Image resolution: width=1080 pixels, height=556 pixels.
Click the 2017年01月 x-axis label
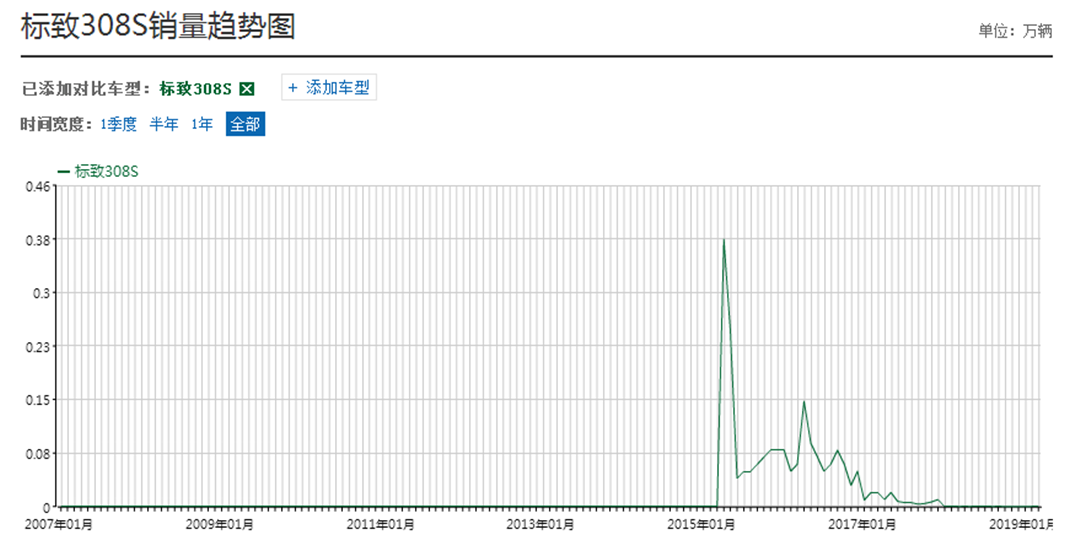point(862,524)
